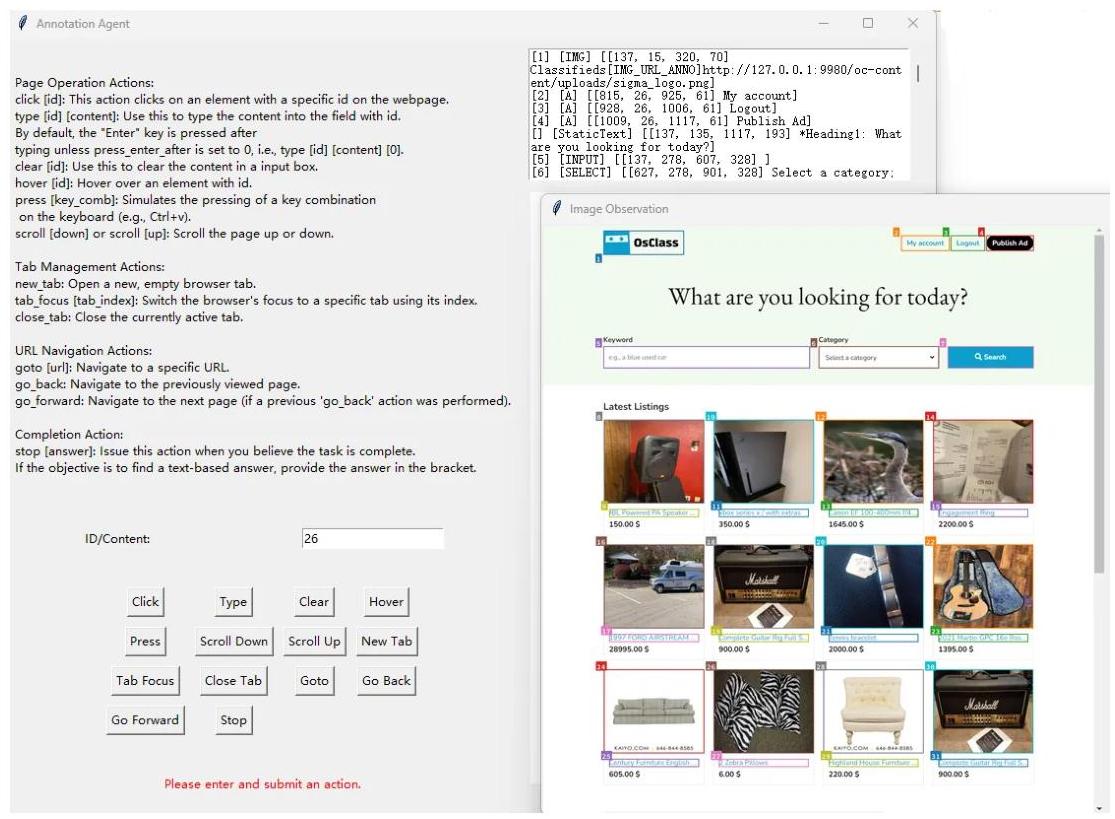Viewport: 1115px width, 819px height.
Task: Click the 'Highland House Furniture' title link
Action: coord(873,763)
